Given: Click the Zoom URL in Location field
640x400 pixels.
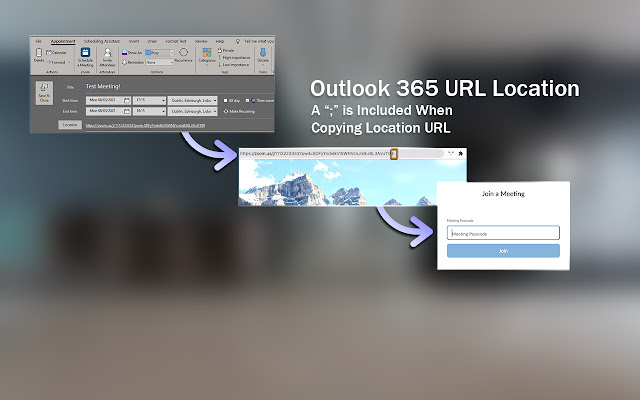Looking at the screenshot, I should (145, 126).
